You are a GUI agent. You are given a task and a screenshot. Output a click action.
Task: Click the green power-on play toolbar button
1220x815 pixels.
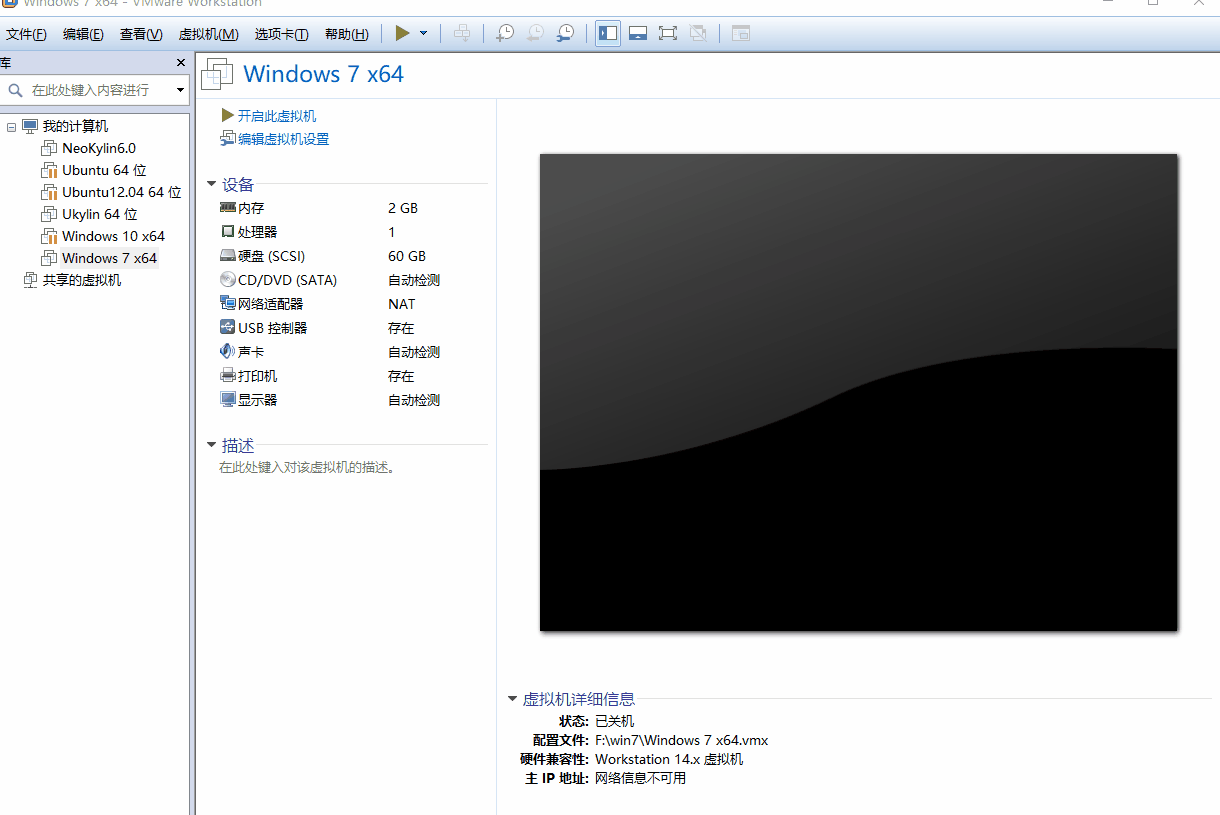(402, 33)
